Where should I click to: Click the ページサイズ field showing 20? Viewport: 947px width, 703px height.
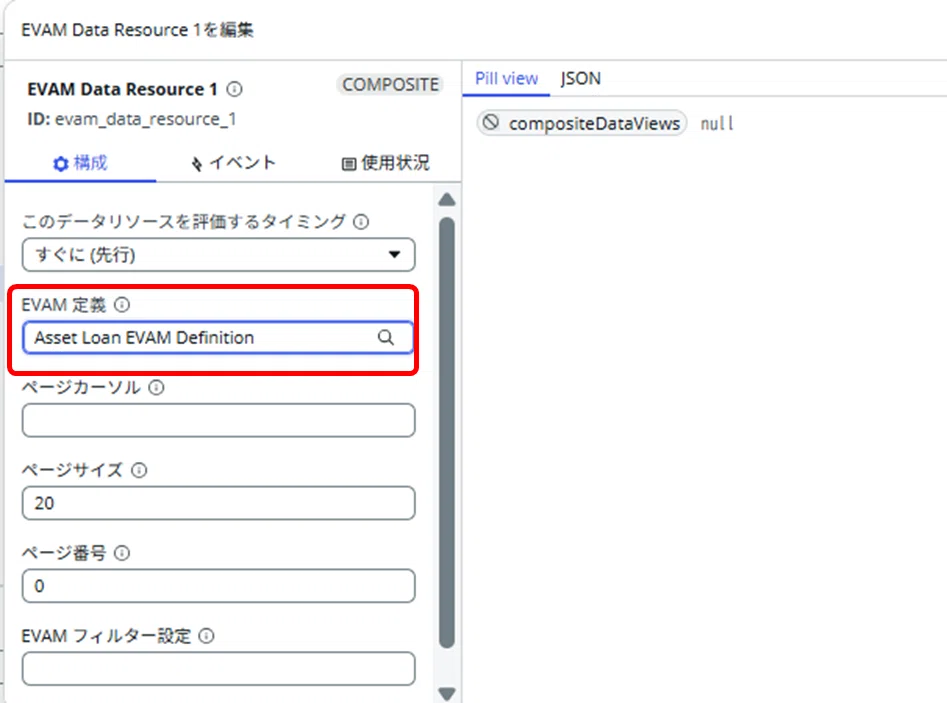point(219,503)
